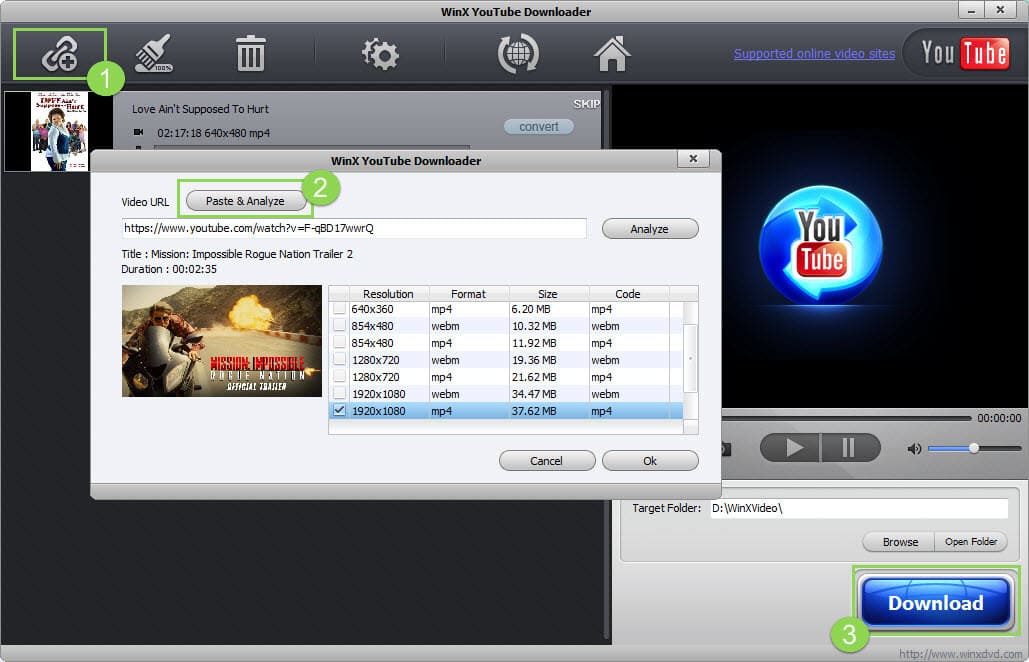Image resolution: width=1029 pixels, height=662 pixels.
Task: Check the 640x360 mp4 checkbox
Action: (x=339, y=308)
